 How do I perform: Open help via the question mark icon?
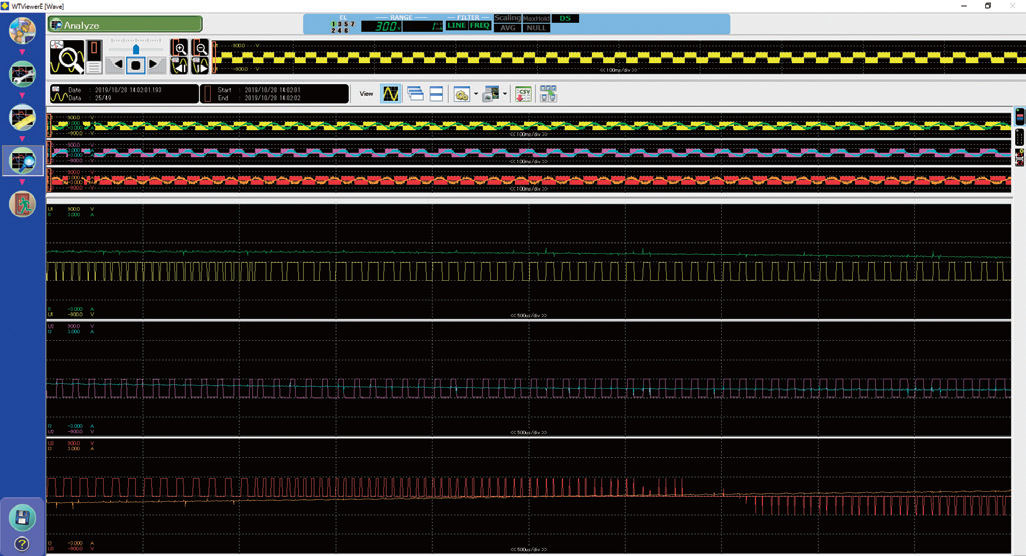click(22, 544)
